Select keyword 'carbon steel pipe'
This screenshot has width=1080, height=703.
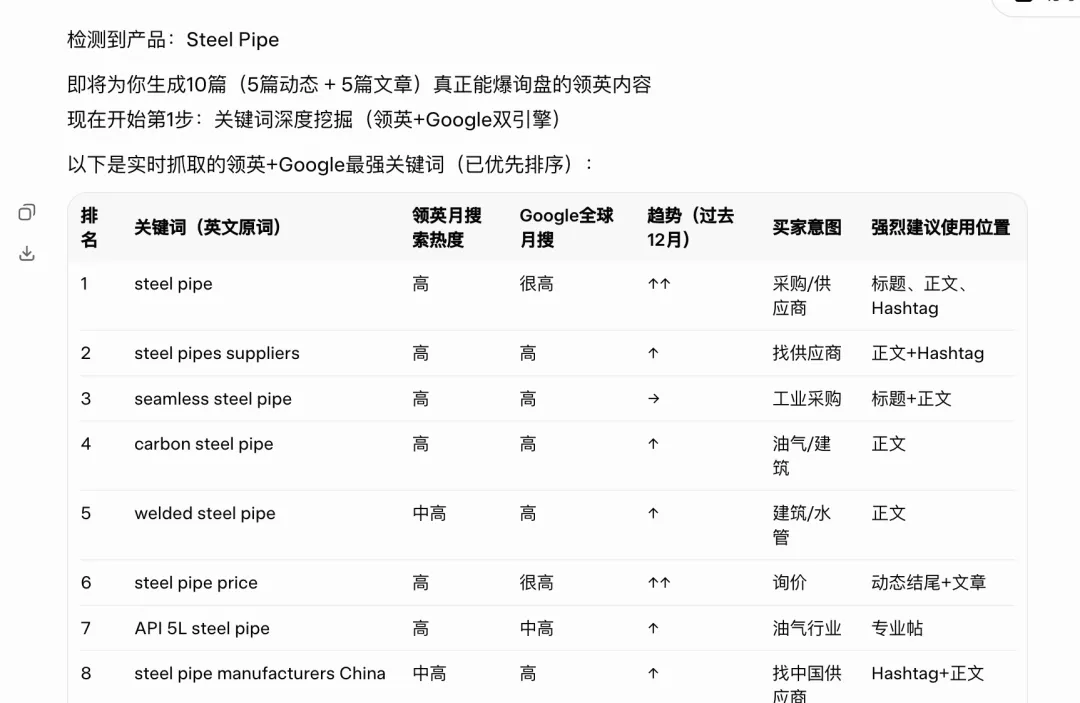click(203, 444)
